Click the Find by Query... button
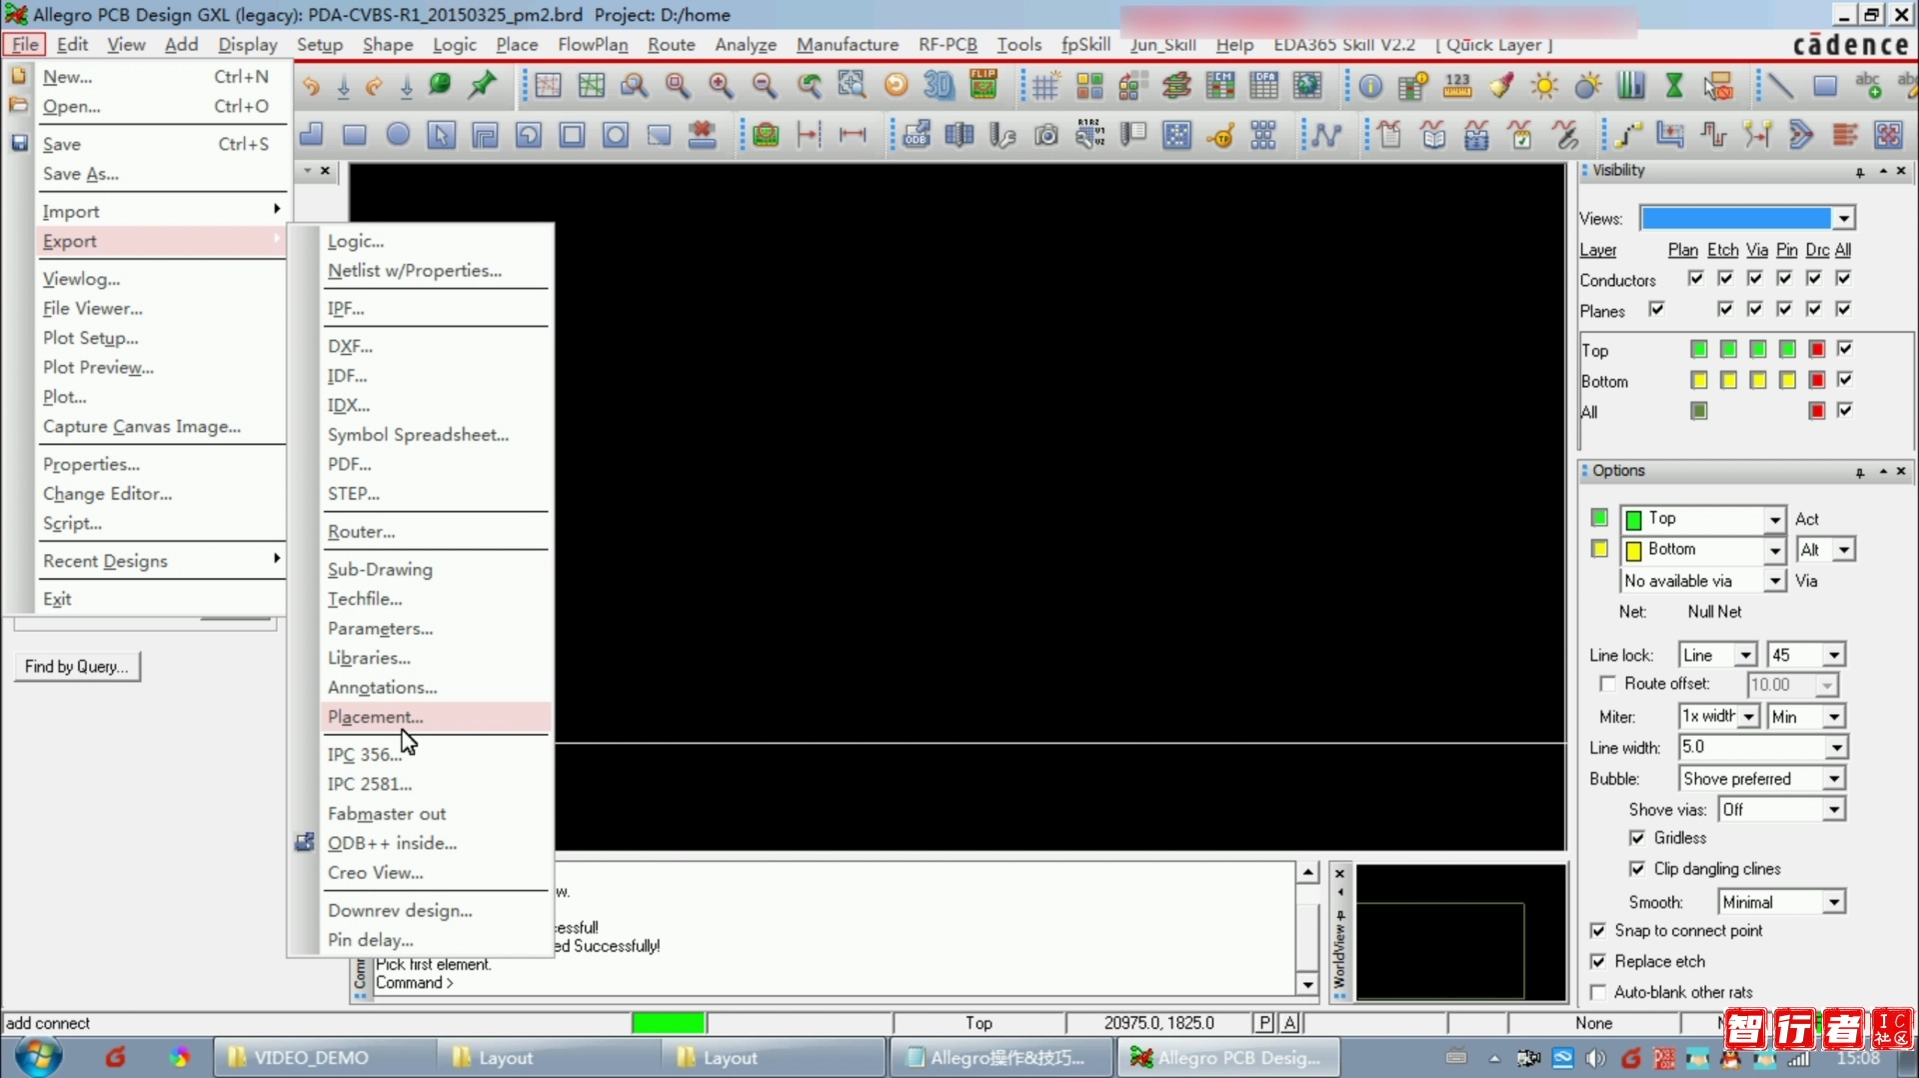The height and width of the screenshot is (1078, 1919). click(77, 667)
